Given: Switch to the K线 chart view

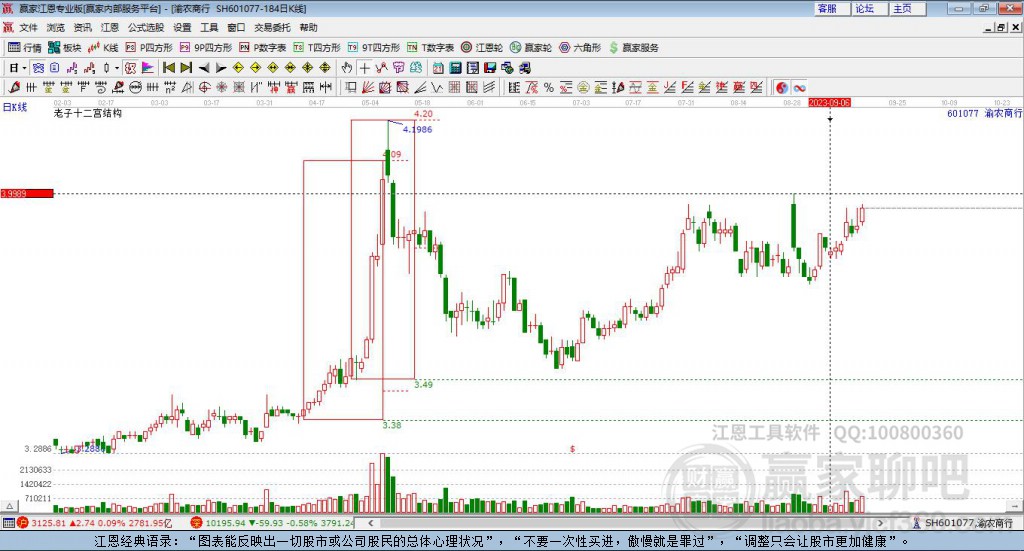Looking at the screenshot, I should [103, 48].
